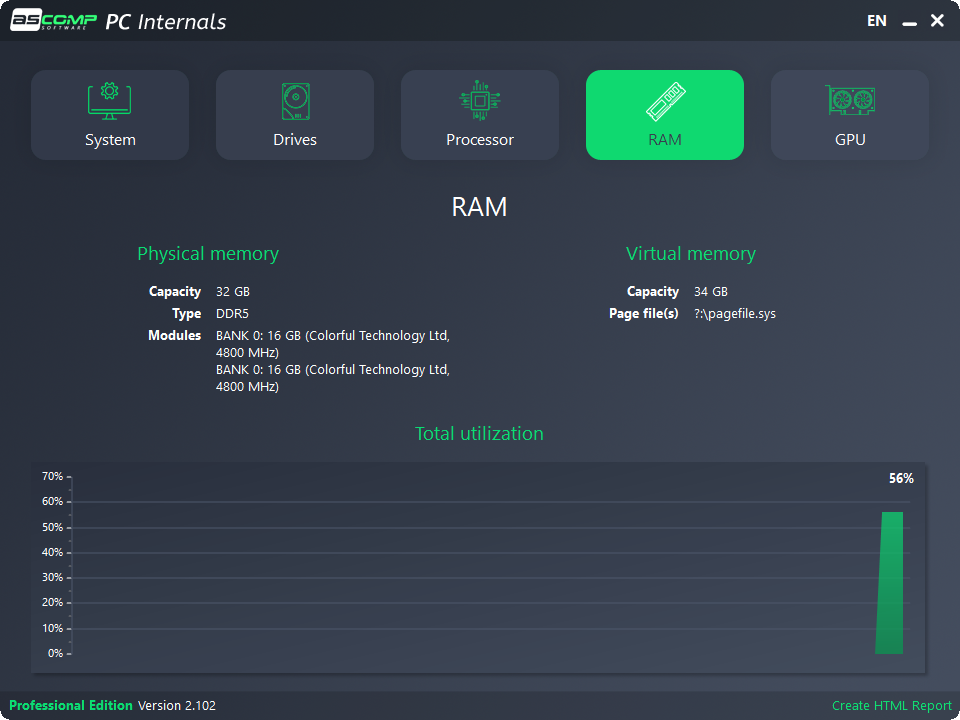View GPU details via graphics card icon

click(849, 115)
